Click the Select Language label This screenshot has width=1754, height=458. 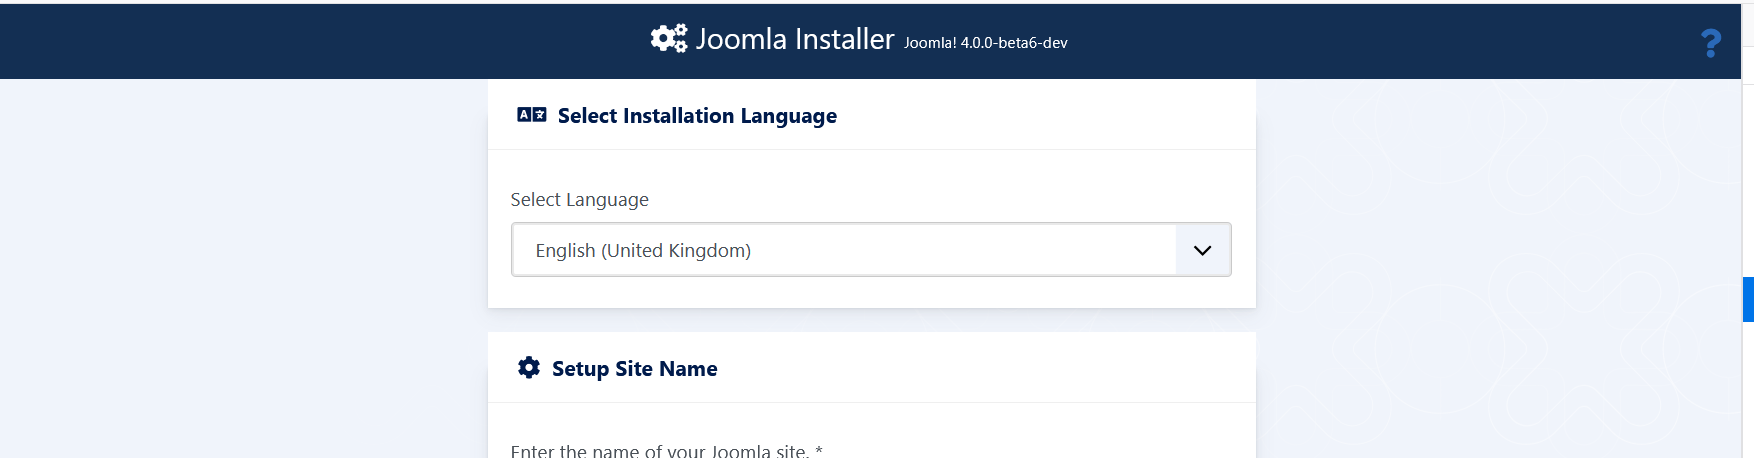(x=580, y=200)
